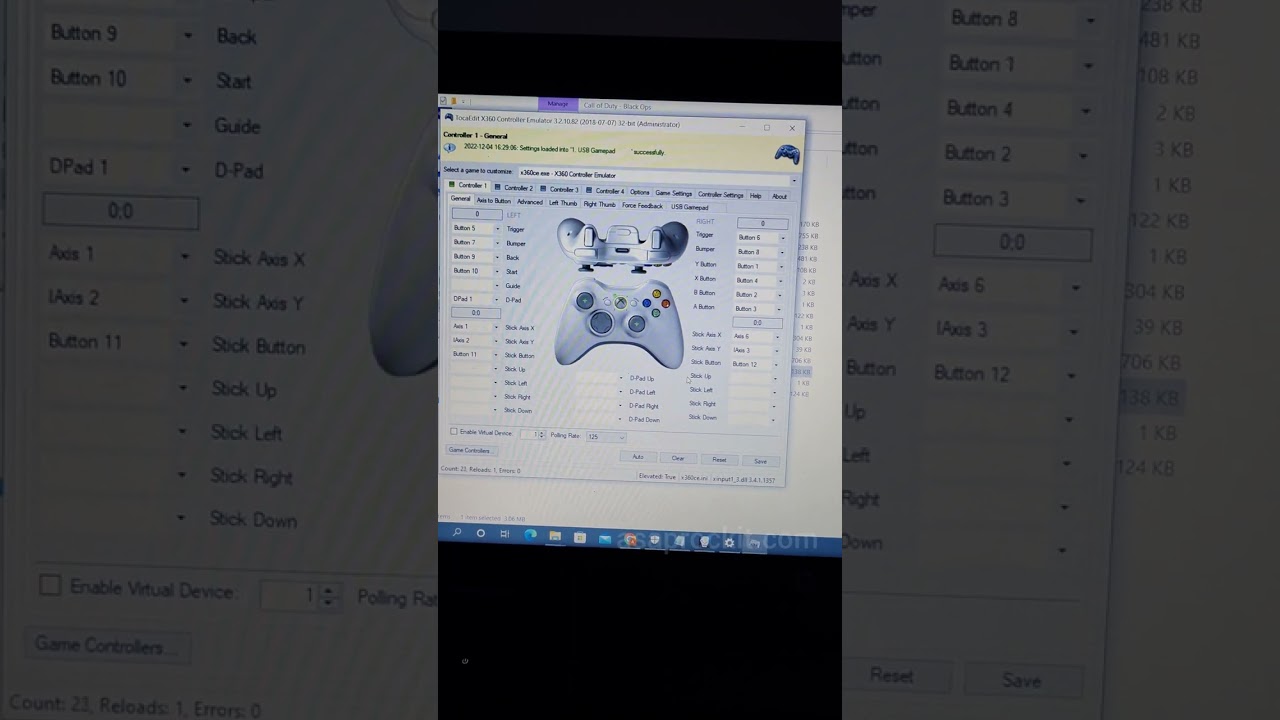
Task: Open the About tab
Action: (779, 196)
